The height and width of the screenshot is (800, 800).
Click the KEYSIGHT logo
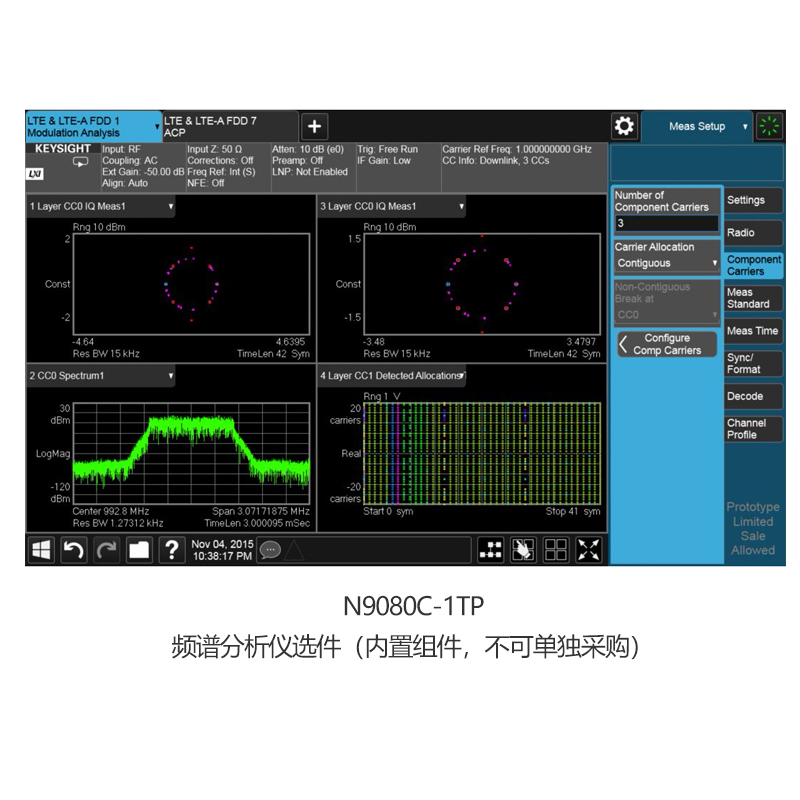(x=63, y=148)
